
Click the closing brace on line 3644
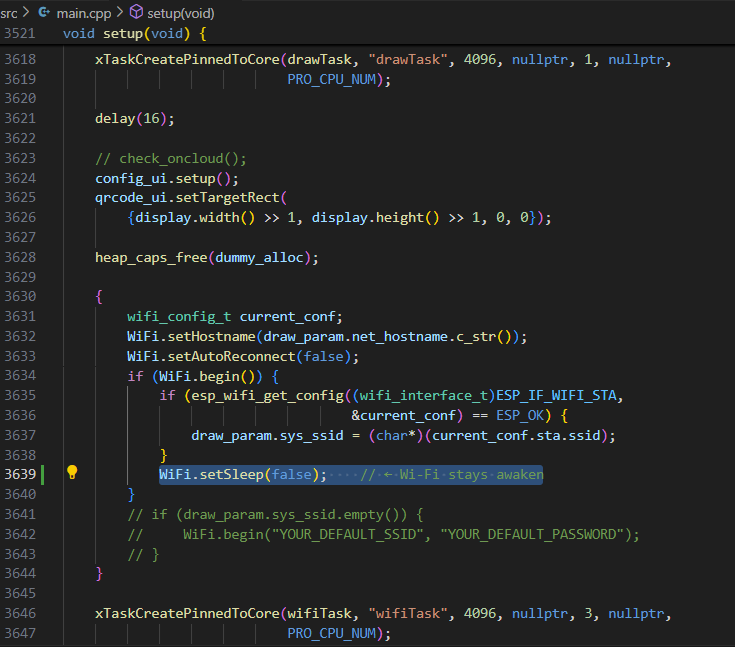pyautogui.click(x=99, y=574)
